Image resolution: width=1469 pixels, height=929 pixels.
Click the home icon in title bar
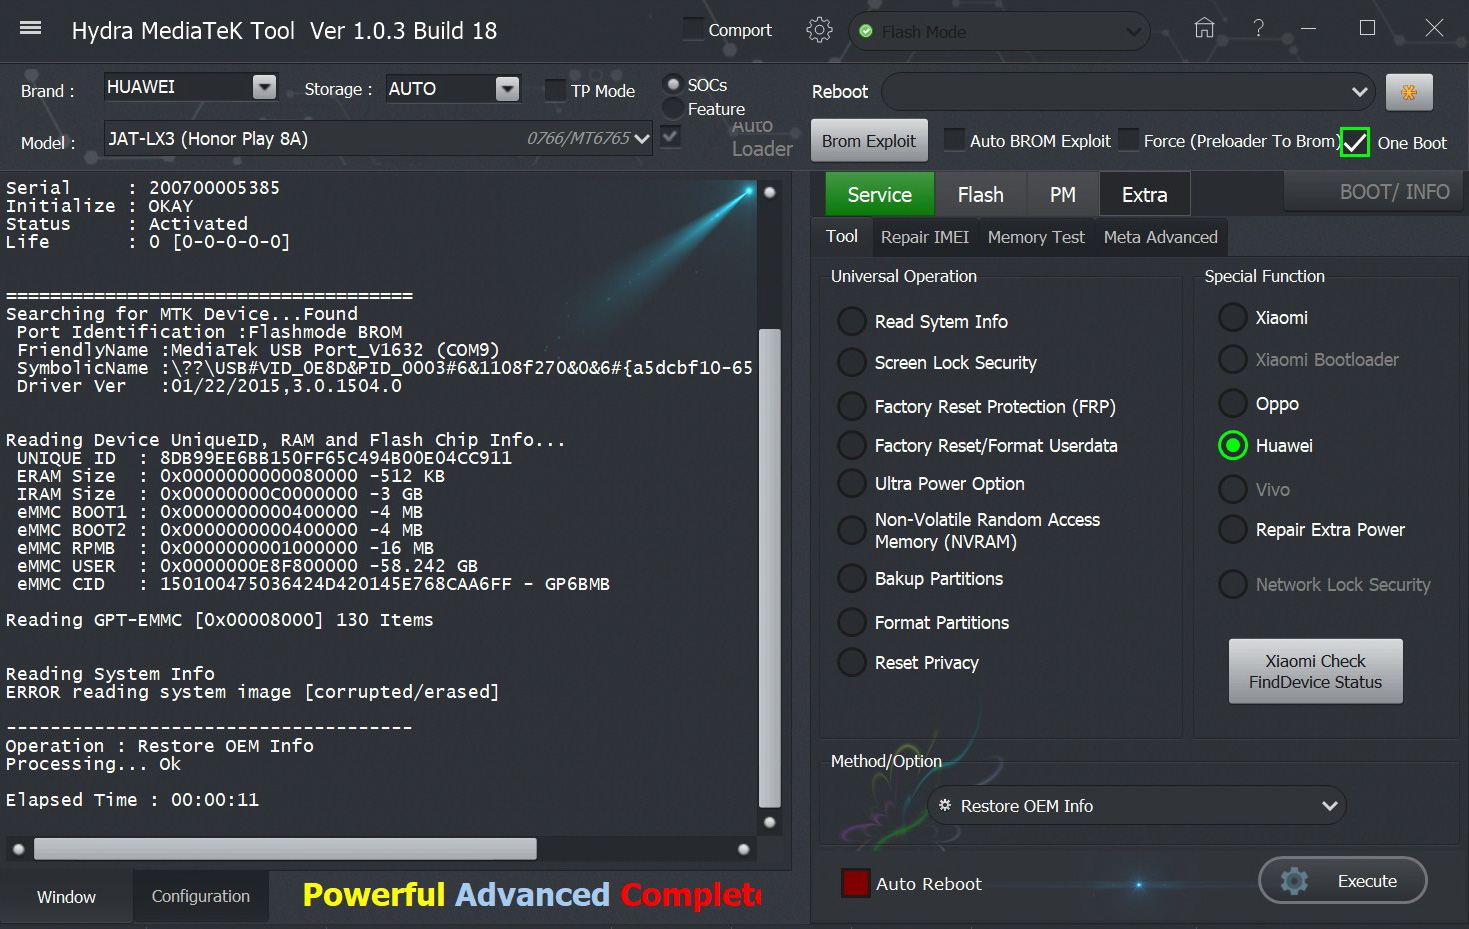(x=1204, y=29)
